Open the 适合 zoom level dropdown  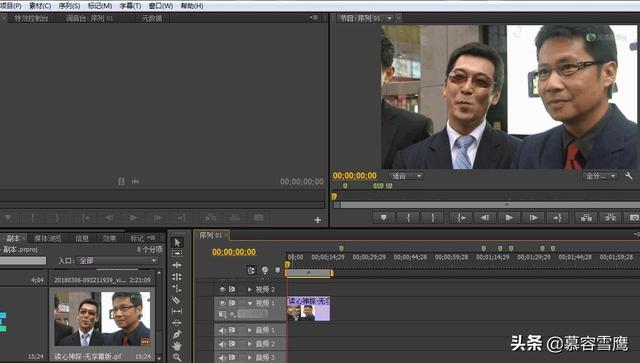406,176
